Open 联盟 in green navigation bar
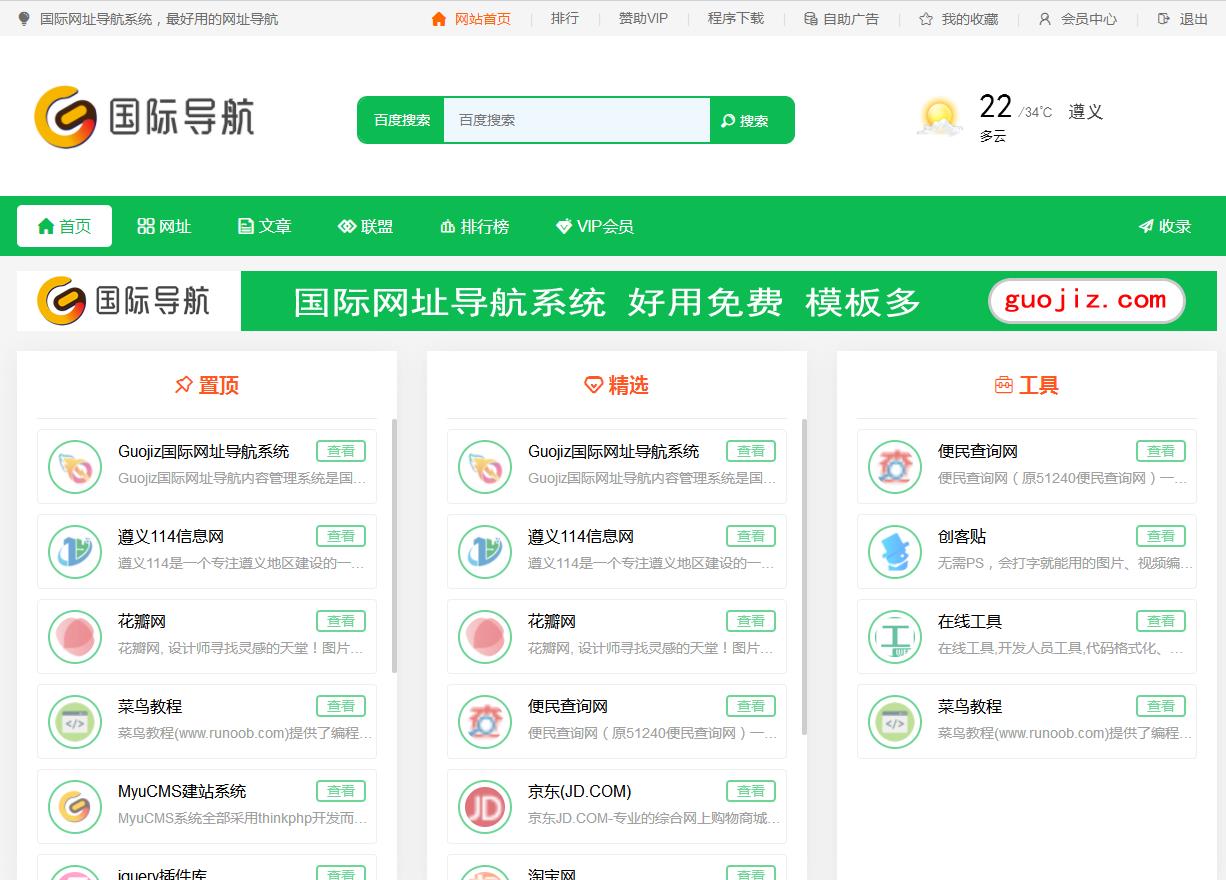Viewport: 1226px width, 880px height. coord(366,226)
